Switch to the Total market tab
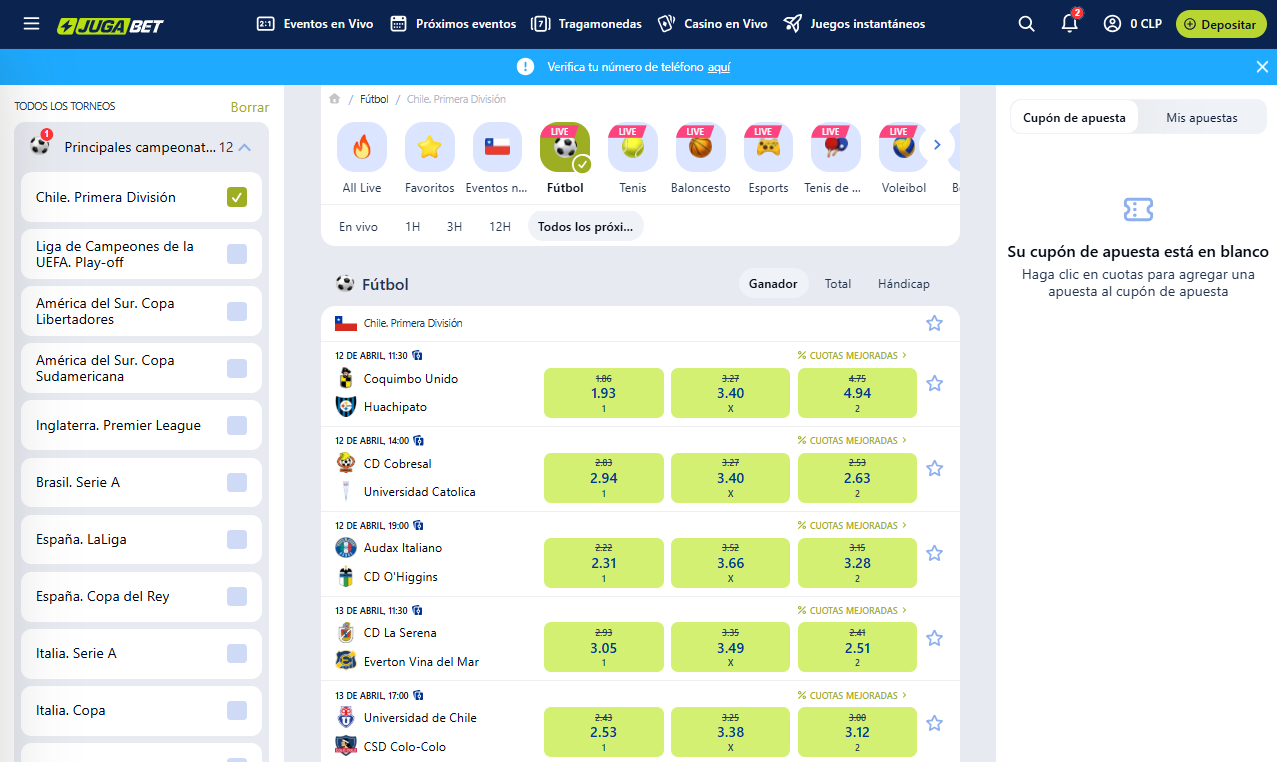Viewport: 1277px width, 762px height. 838,284
